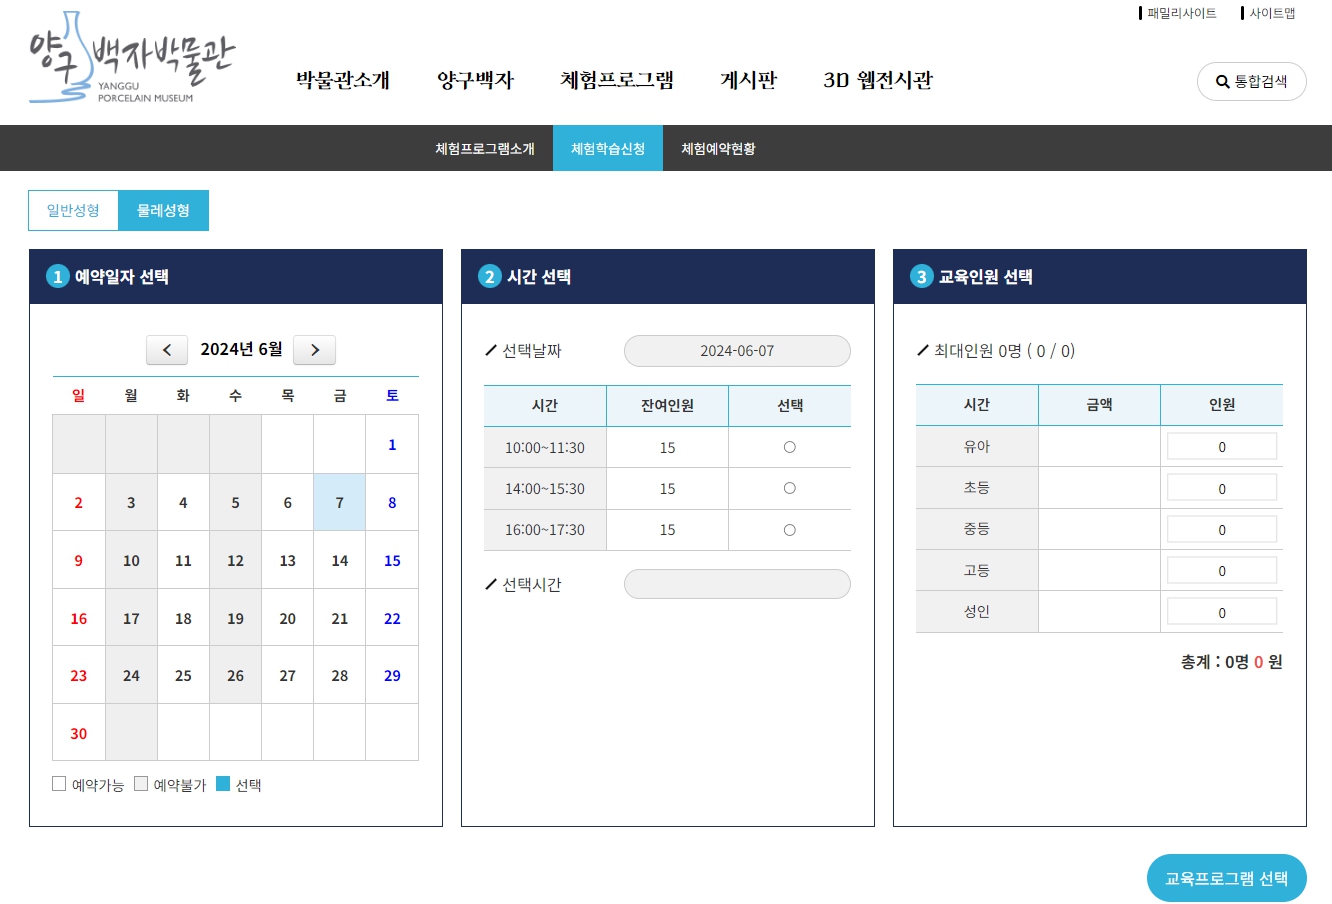The width and height of the screenshot is (1332, 904).
Task: Click the pencil icon beside 선택날짜
Action: tap(489, 350)
